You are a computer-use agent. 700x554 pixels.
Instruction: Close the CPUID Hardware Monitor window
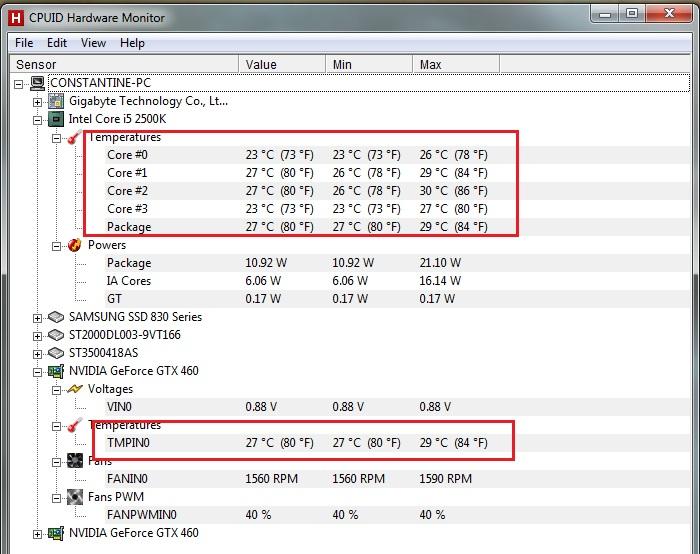tap(669, 14)
